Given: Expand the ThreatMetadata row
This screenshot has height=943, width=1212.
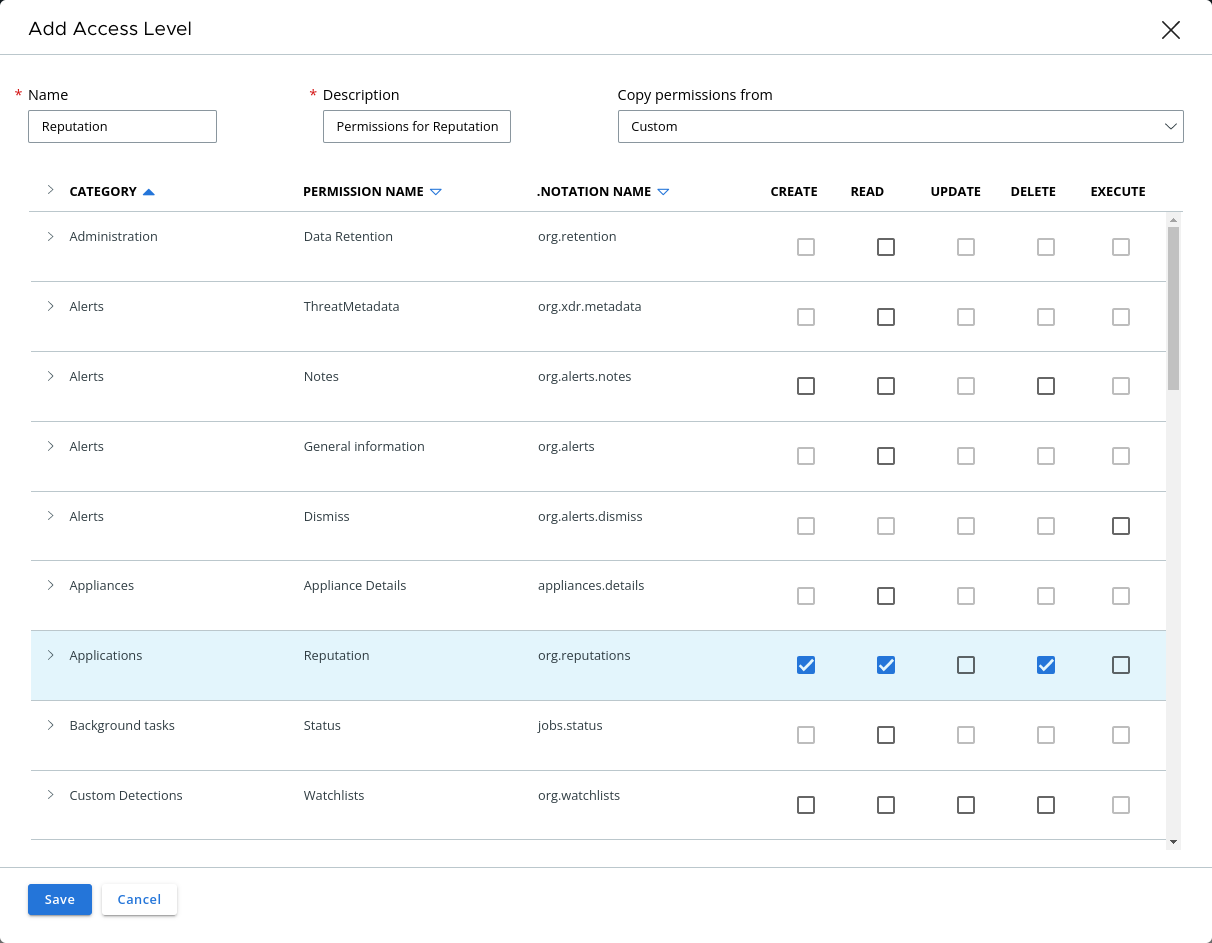Looking at the screenshot, I should [x=50, y=307].
